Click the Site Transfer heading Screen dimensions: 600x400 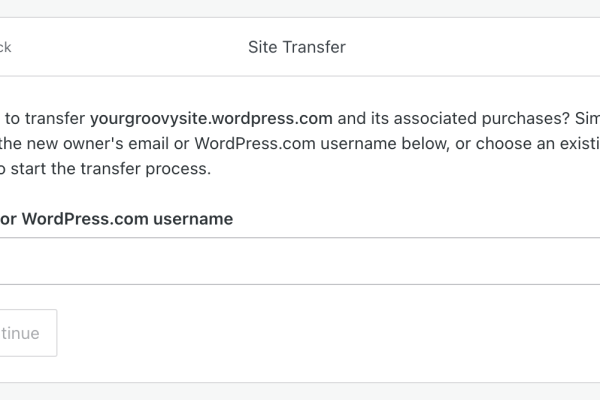(x=296, y=47)
